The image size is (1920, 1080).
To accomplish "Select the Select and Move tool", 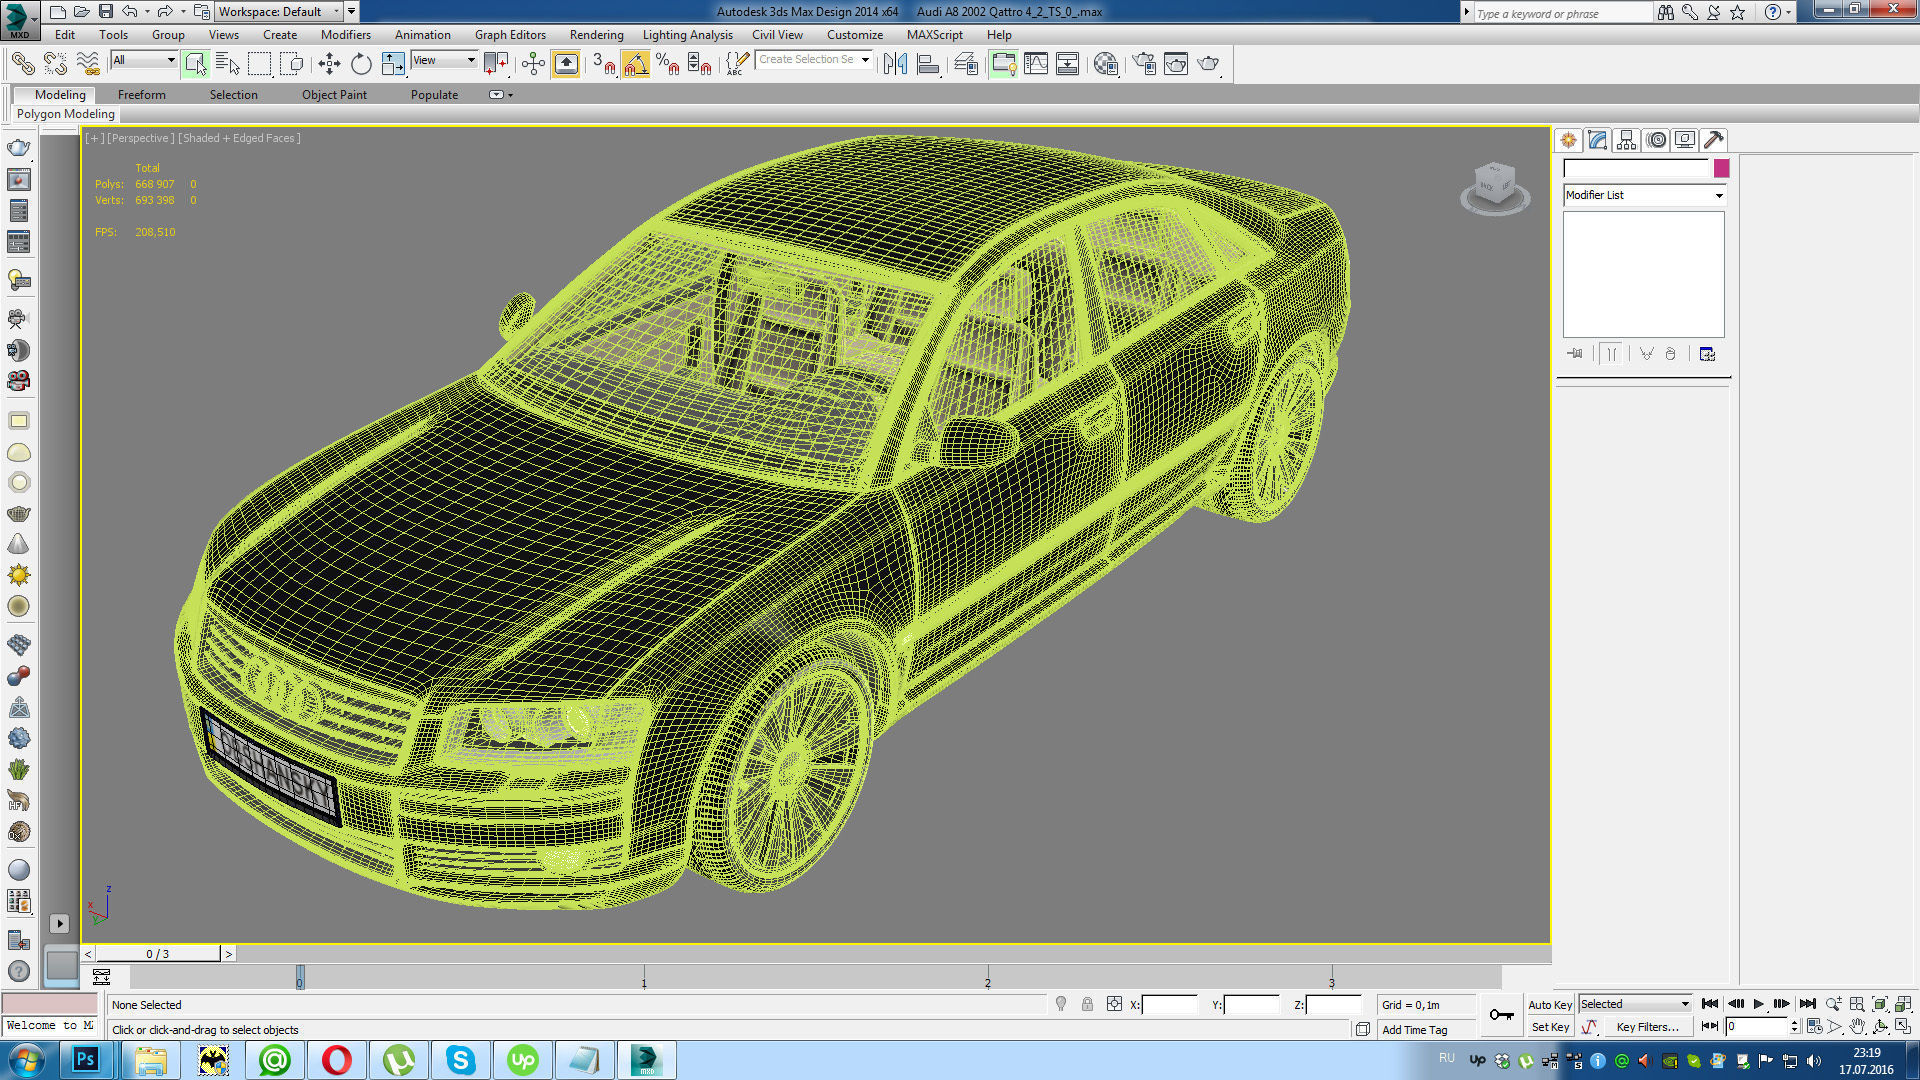I will 329,64.
